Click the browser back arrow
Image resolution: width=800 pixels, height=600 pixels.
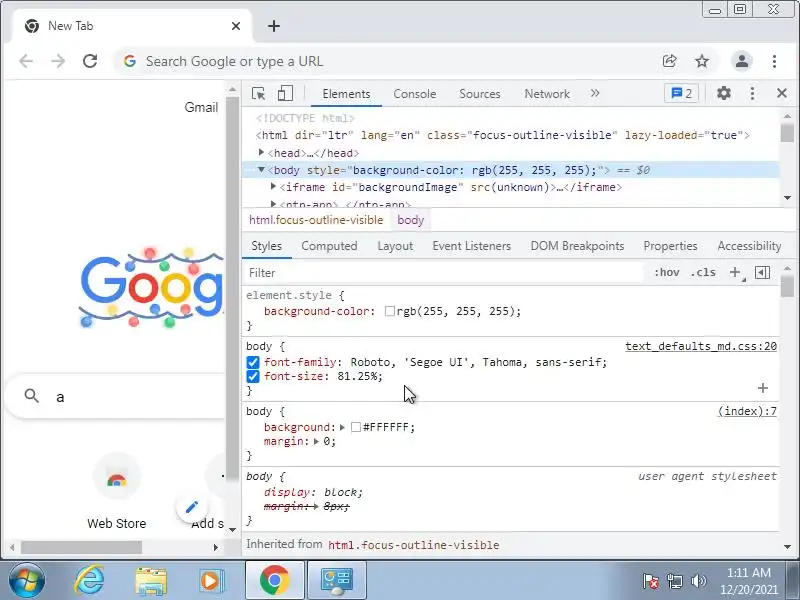[26, 61]
